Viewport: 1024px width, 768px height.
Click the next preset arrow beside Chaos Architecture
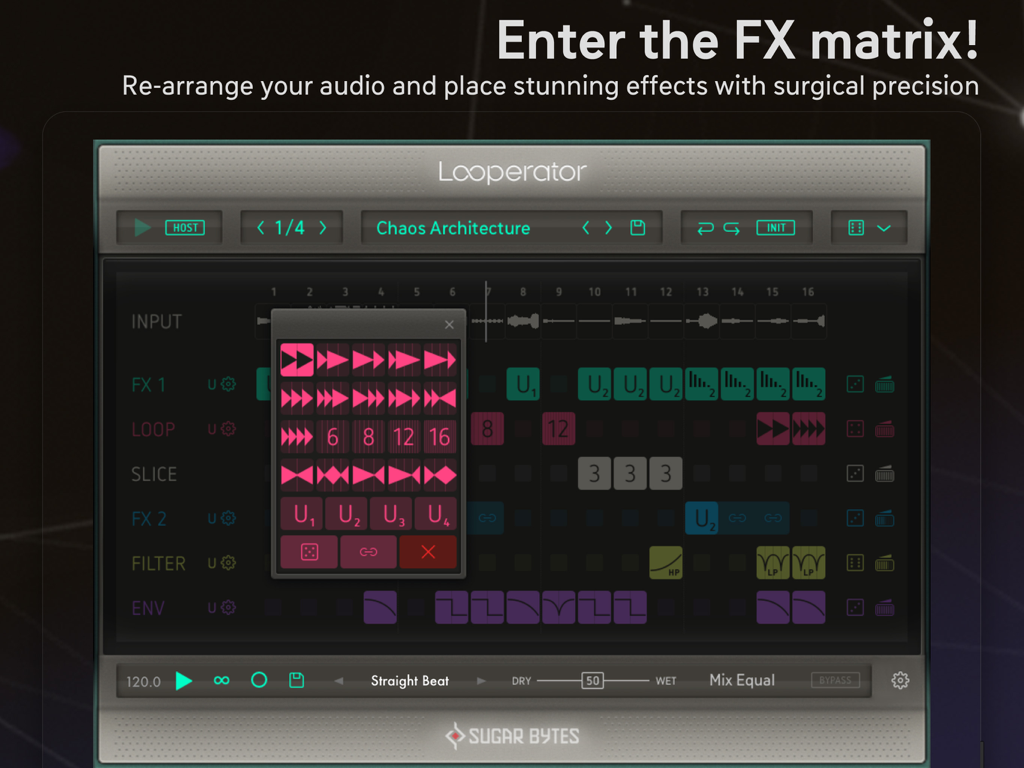tap(607, 227)
